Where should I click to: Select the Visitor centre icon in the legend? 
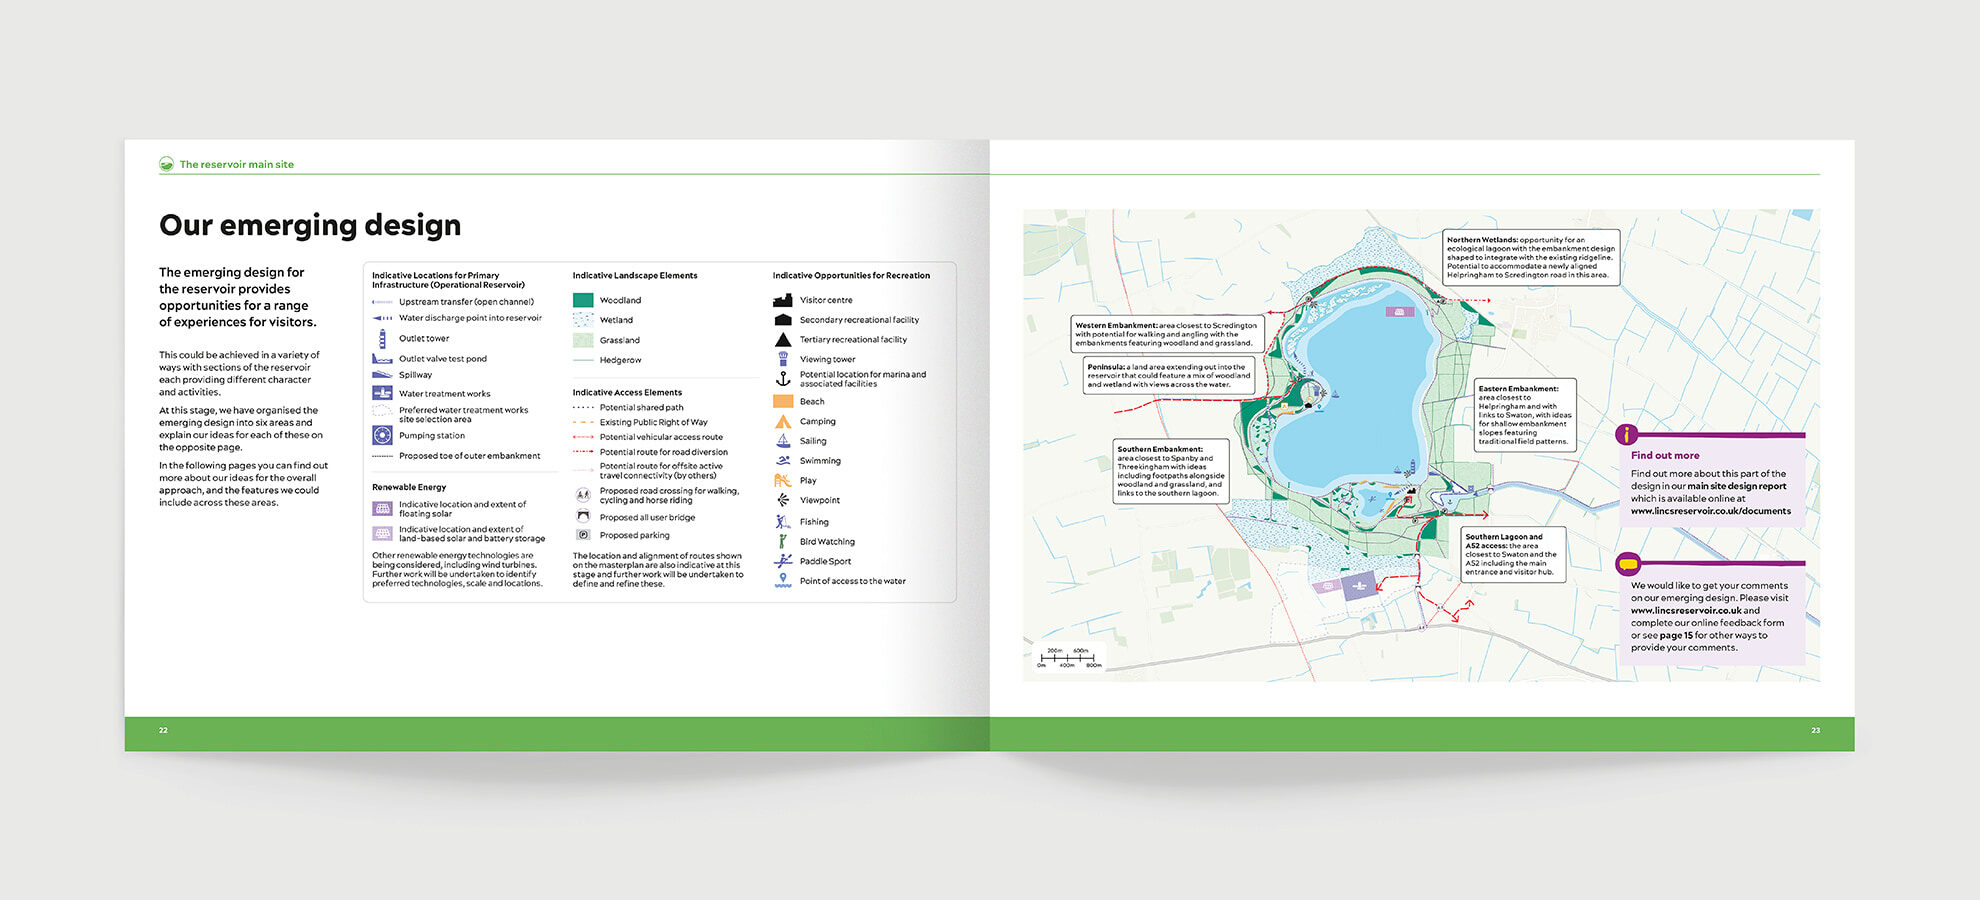[782, 300]
